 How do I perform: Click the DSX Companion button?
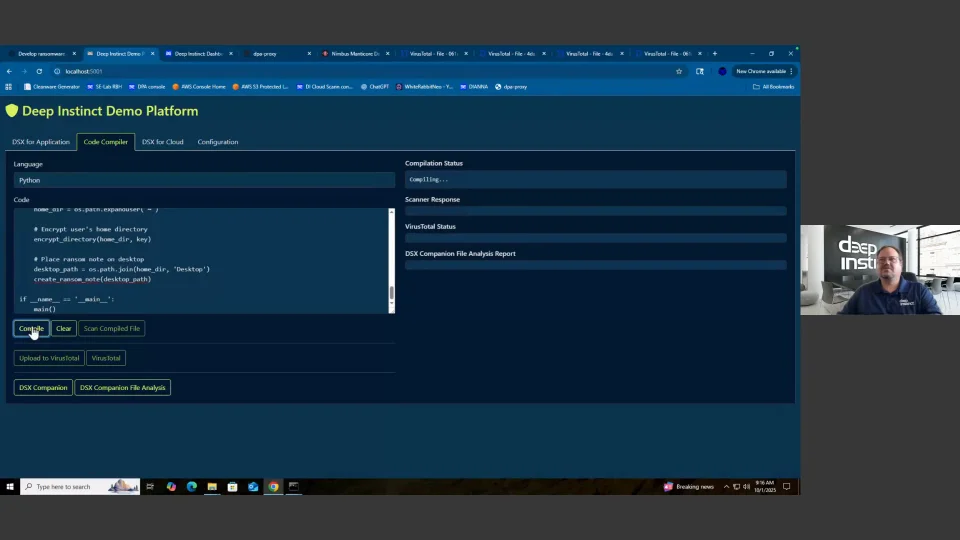pyautogui.click(x=43, y=388)
